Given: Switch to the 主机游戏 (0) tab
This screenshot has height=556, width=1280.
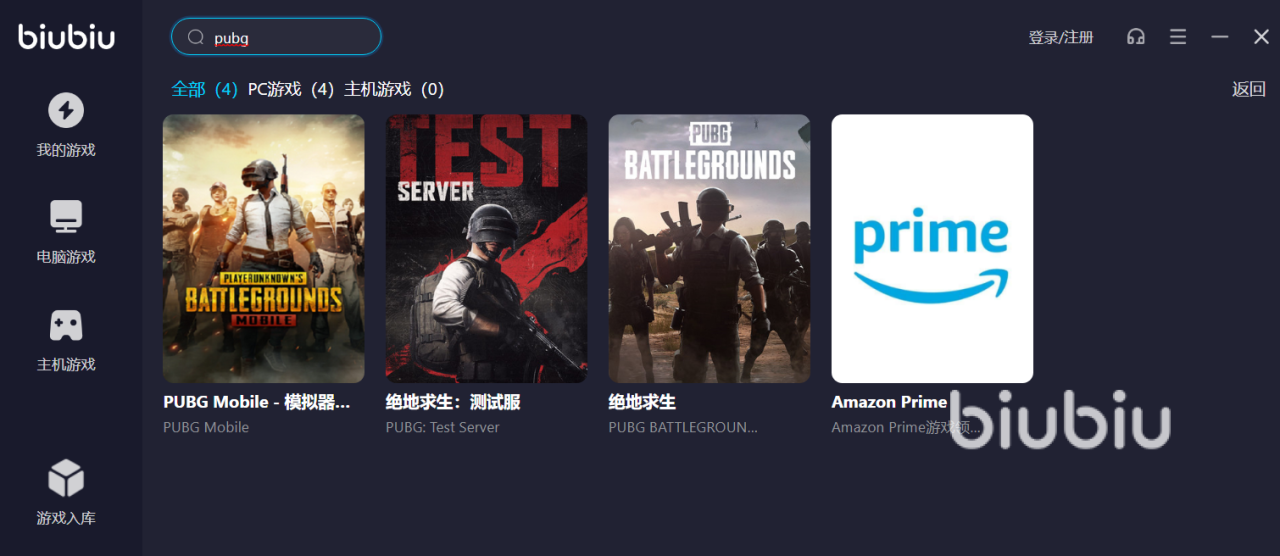Looking at the screenshot, I should [x=394, y=89].
